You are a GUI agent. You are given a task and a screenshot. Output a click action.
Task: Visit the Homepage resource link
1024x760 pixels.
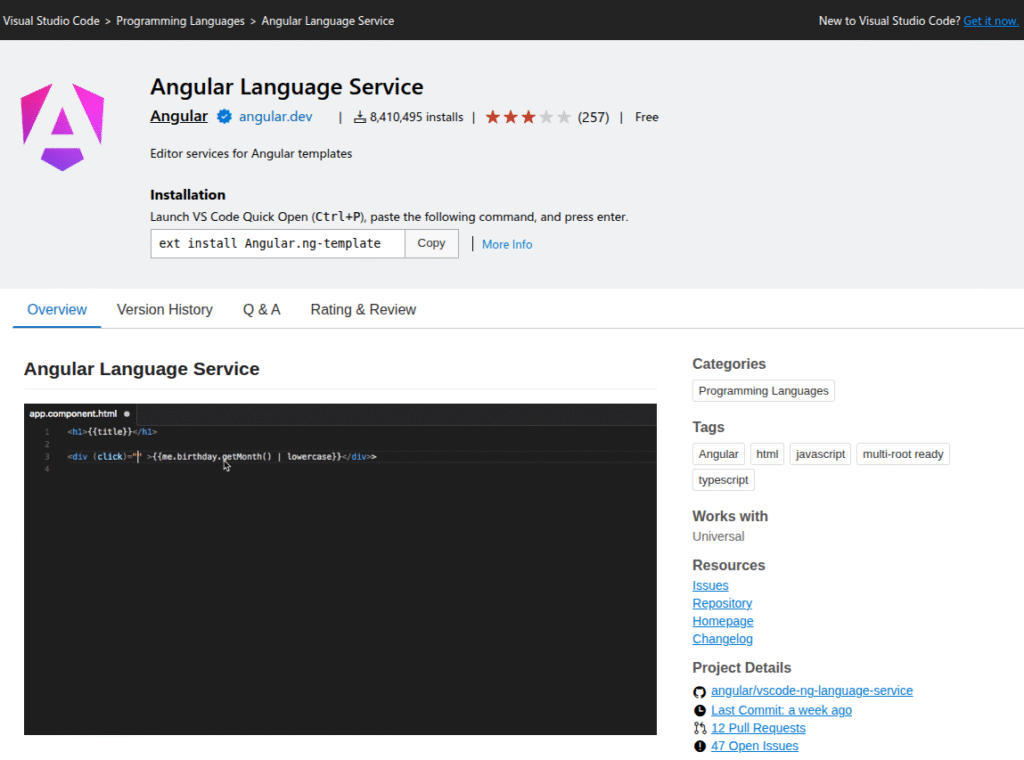pos(723,621)
